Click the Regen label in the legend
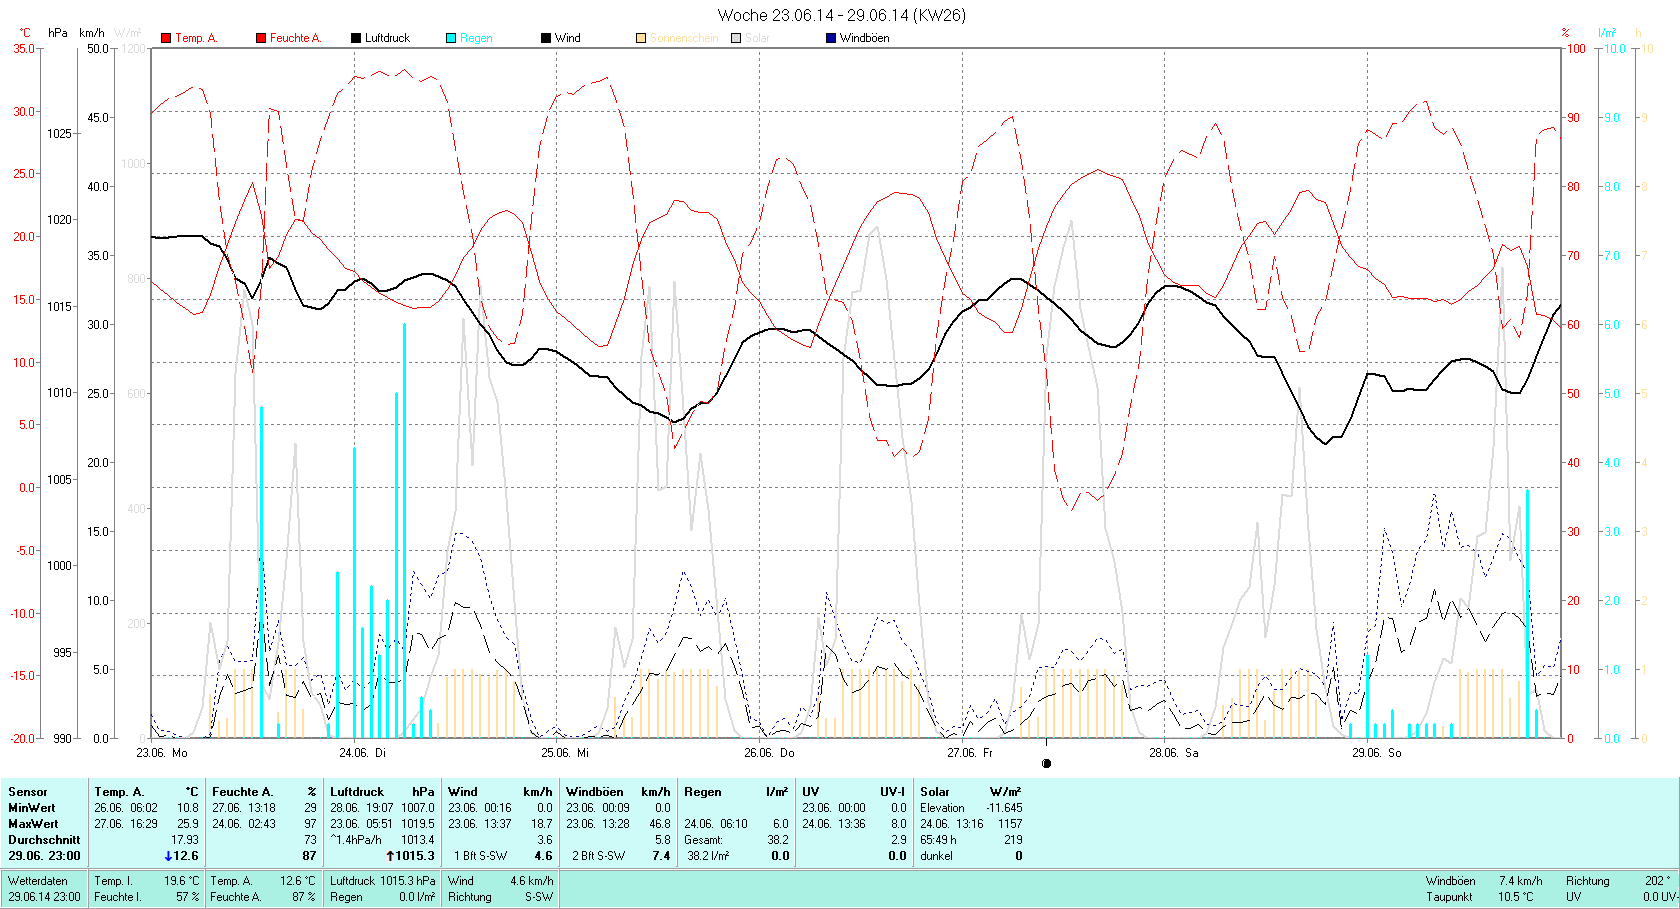Viewport: 1680px width, 909px height. pyautogui.click(x=476, y=38)
